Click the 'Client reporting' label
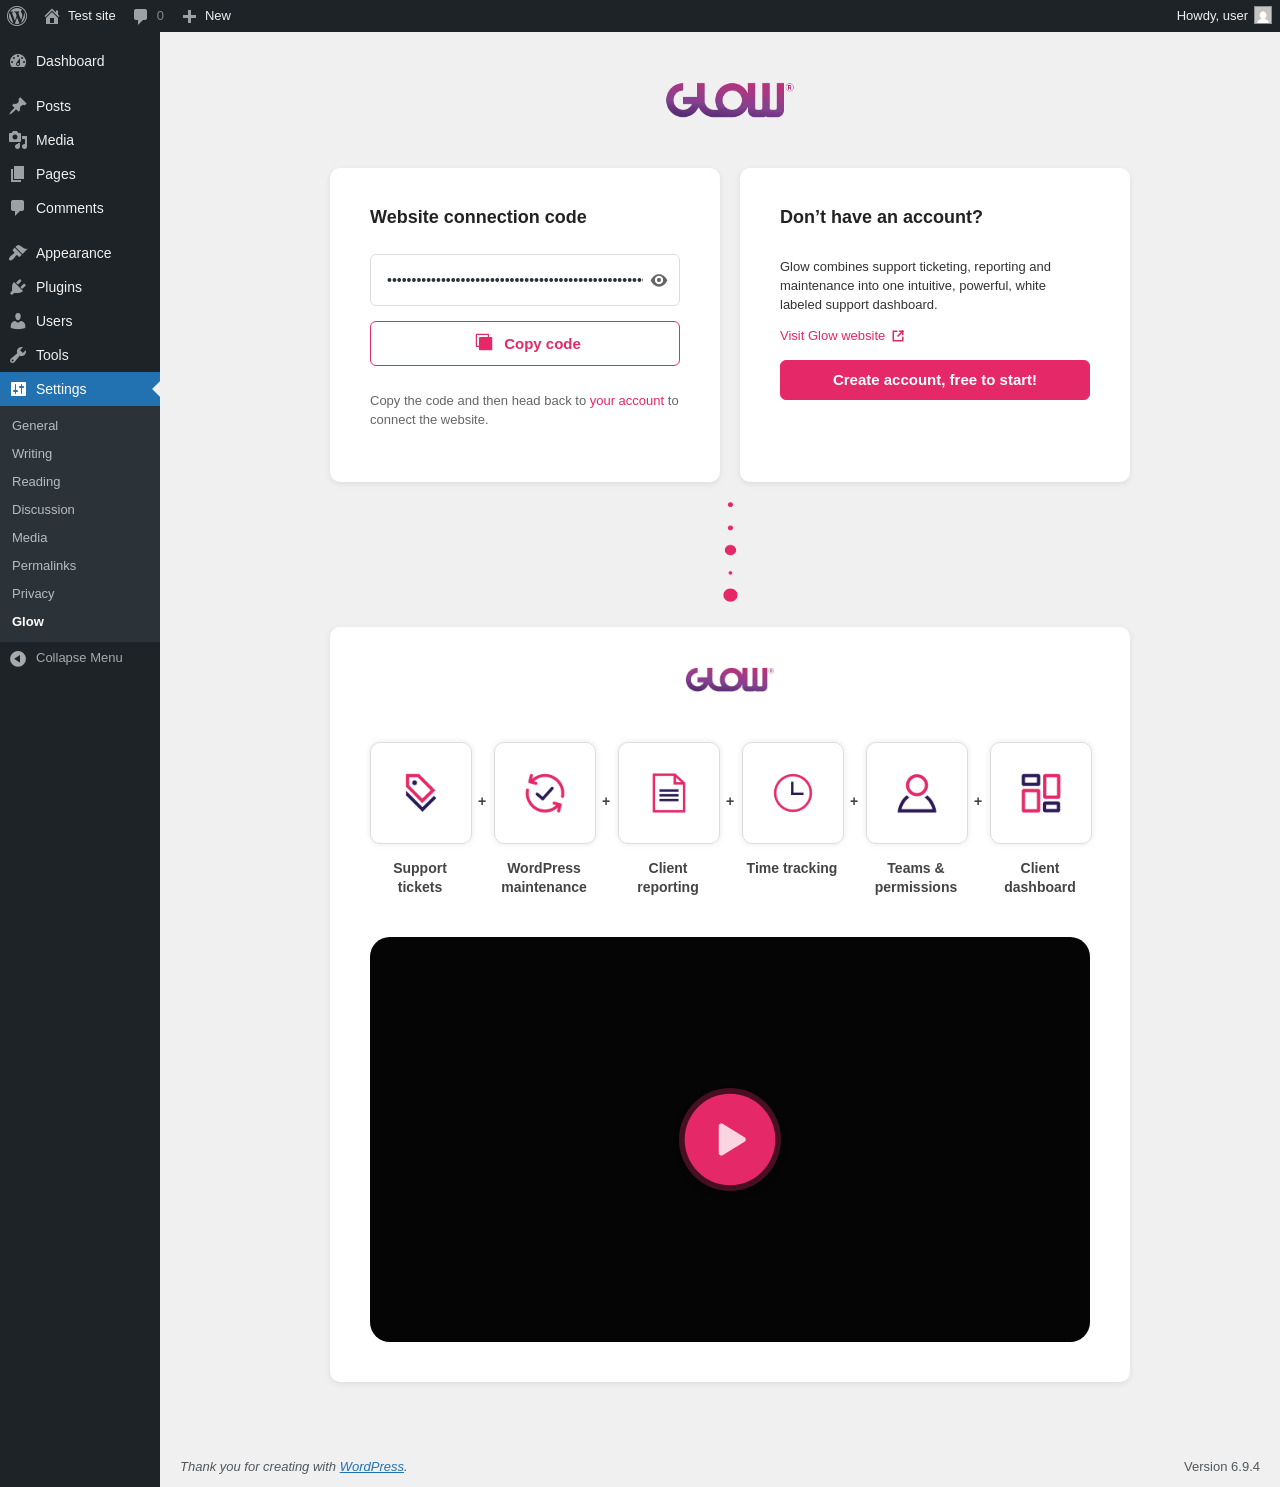Image resolution: width=1280 pixels, height=1487 pixels. [x=668, y=878]
